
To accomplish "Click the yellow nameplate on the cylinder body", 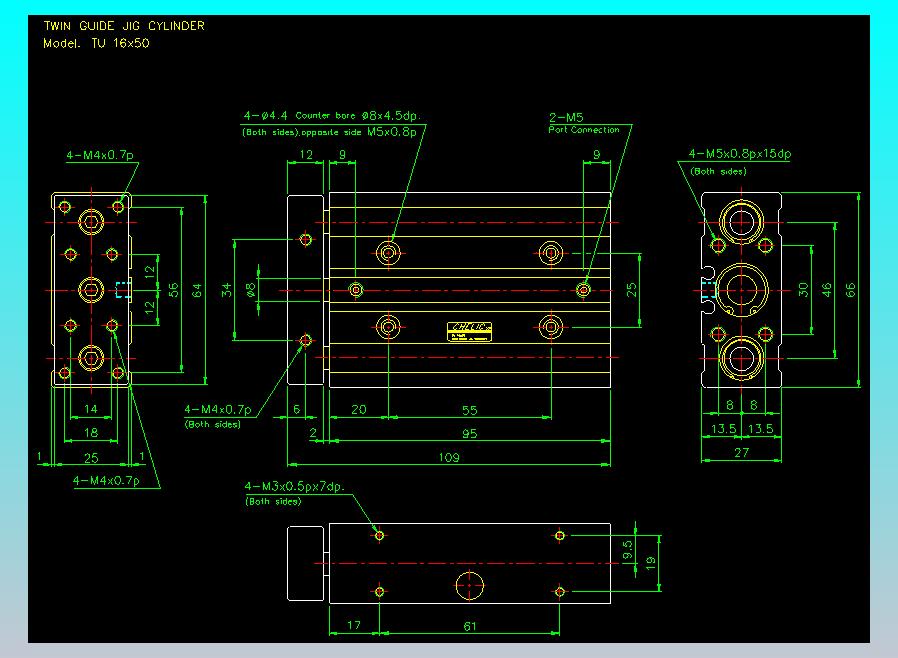I will [469, 332].
